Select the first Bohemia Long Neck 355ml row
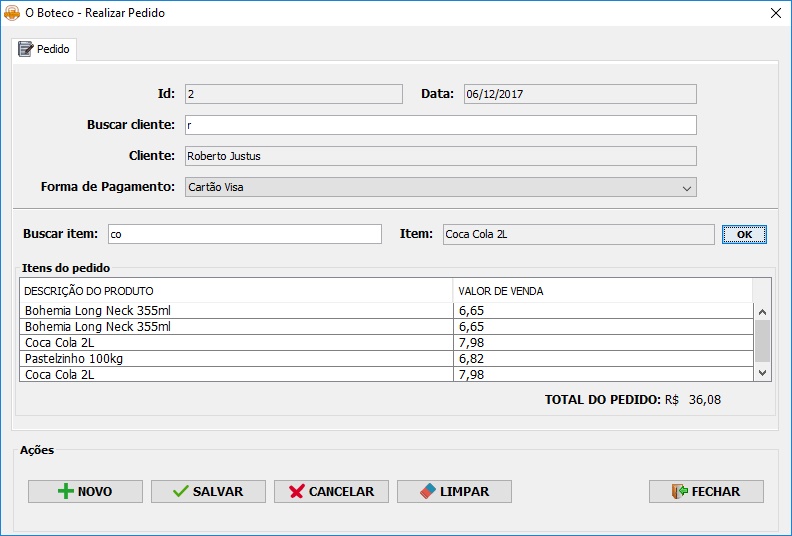The height and width of the screenshot is (536, 792). point(386,311)
